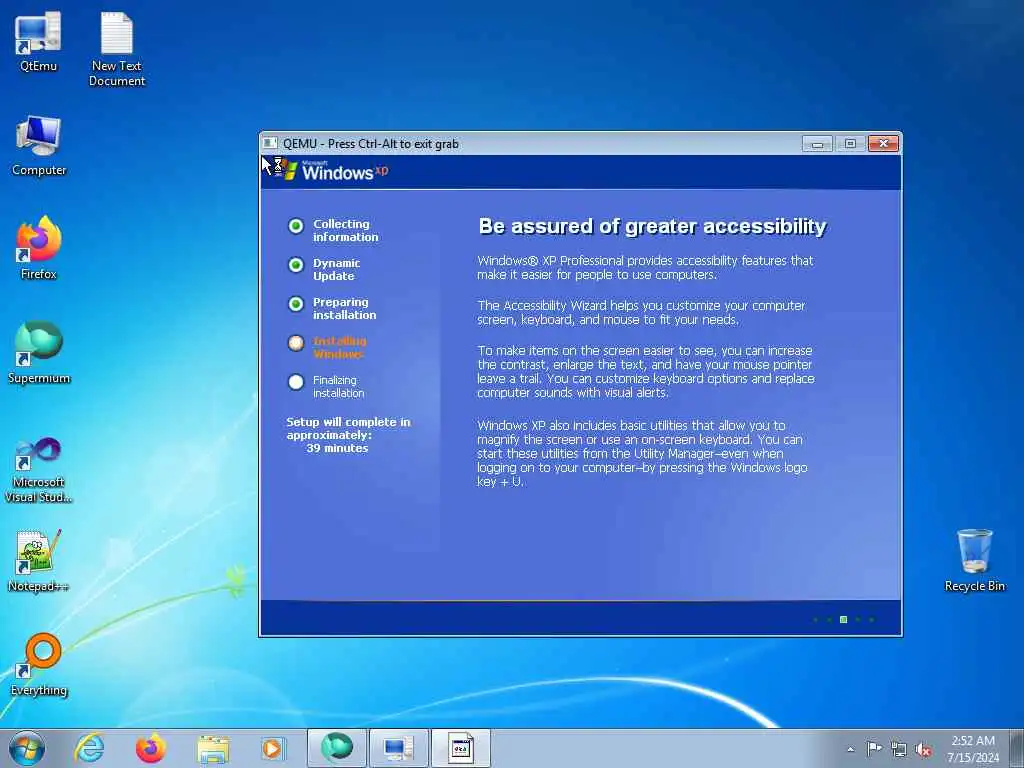The width and height of the screenshot is (1024, 768).
Task: Open the Computer desktop icon
Action: (39, 145)
